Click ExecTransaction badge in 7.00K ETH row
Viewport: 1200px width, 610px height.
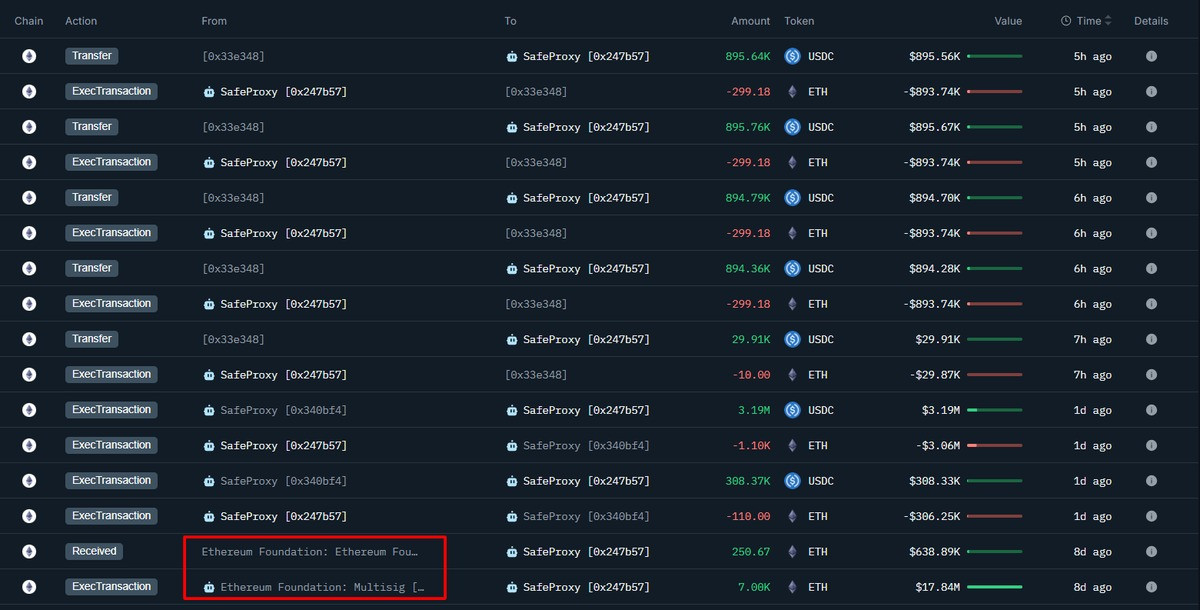click(111, 586)
